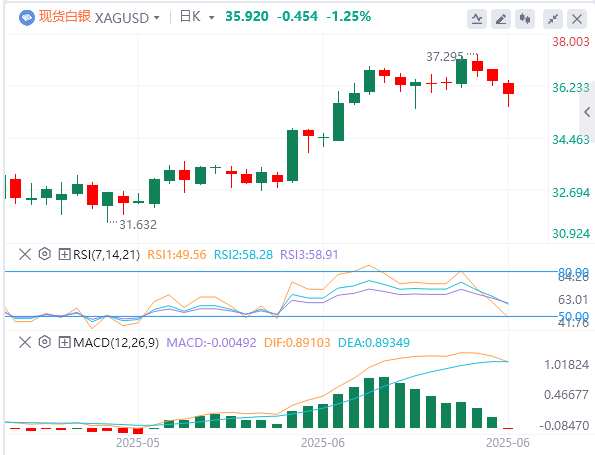Expand the right side panel arrow
Screen dimensions: 595x455
[x=587, y=112]
